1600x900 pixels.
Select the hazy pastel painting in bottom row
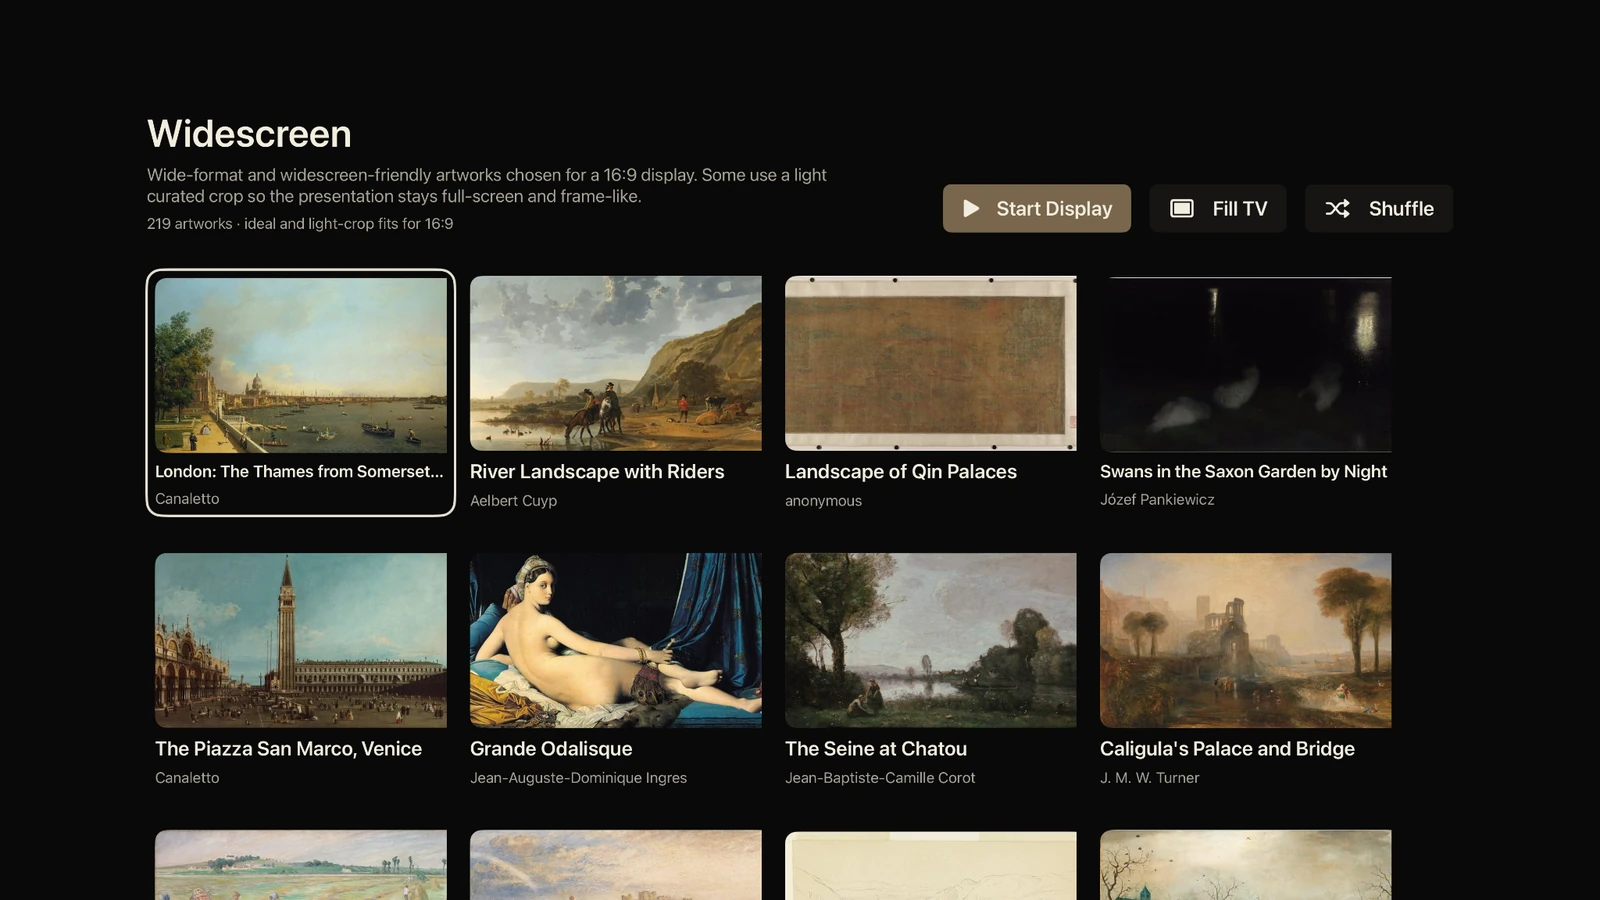coord(616,865)
